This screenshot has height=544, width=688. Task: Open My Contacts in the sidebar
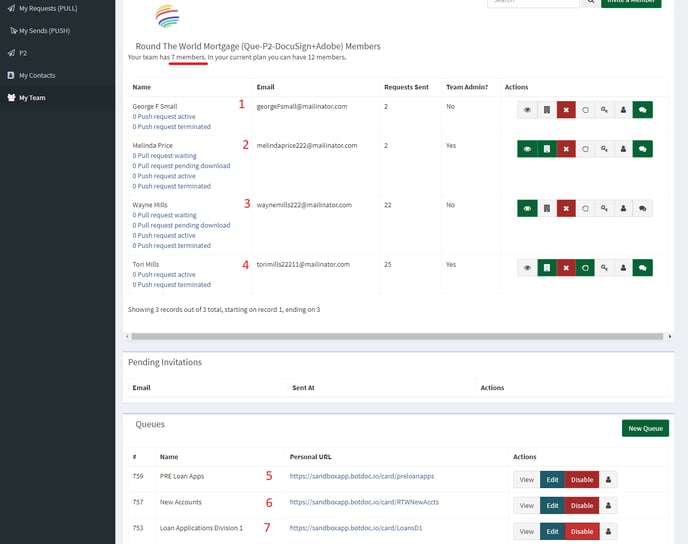point(38,75)
